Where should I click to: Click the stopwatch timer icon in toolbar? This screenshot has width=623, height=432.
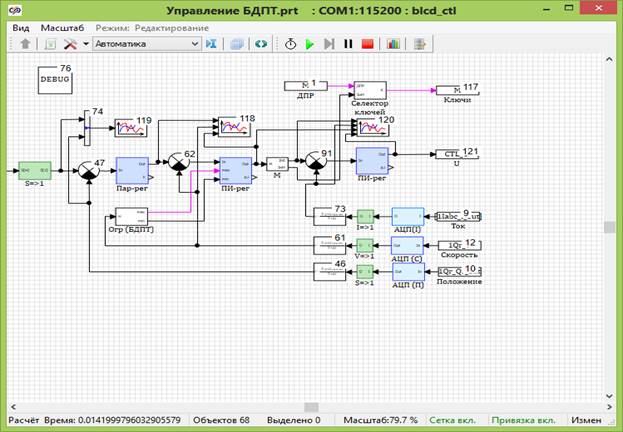(x=290, y=44)
